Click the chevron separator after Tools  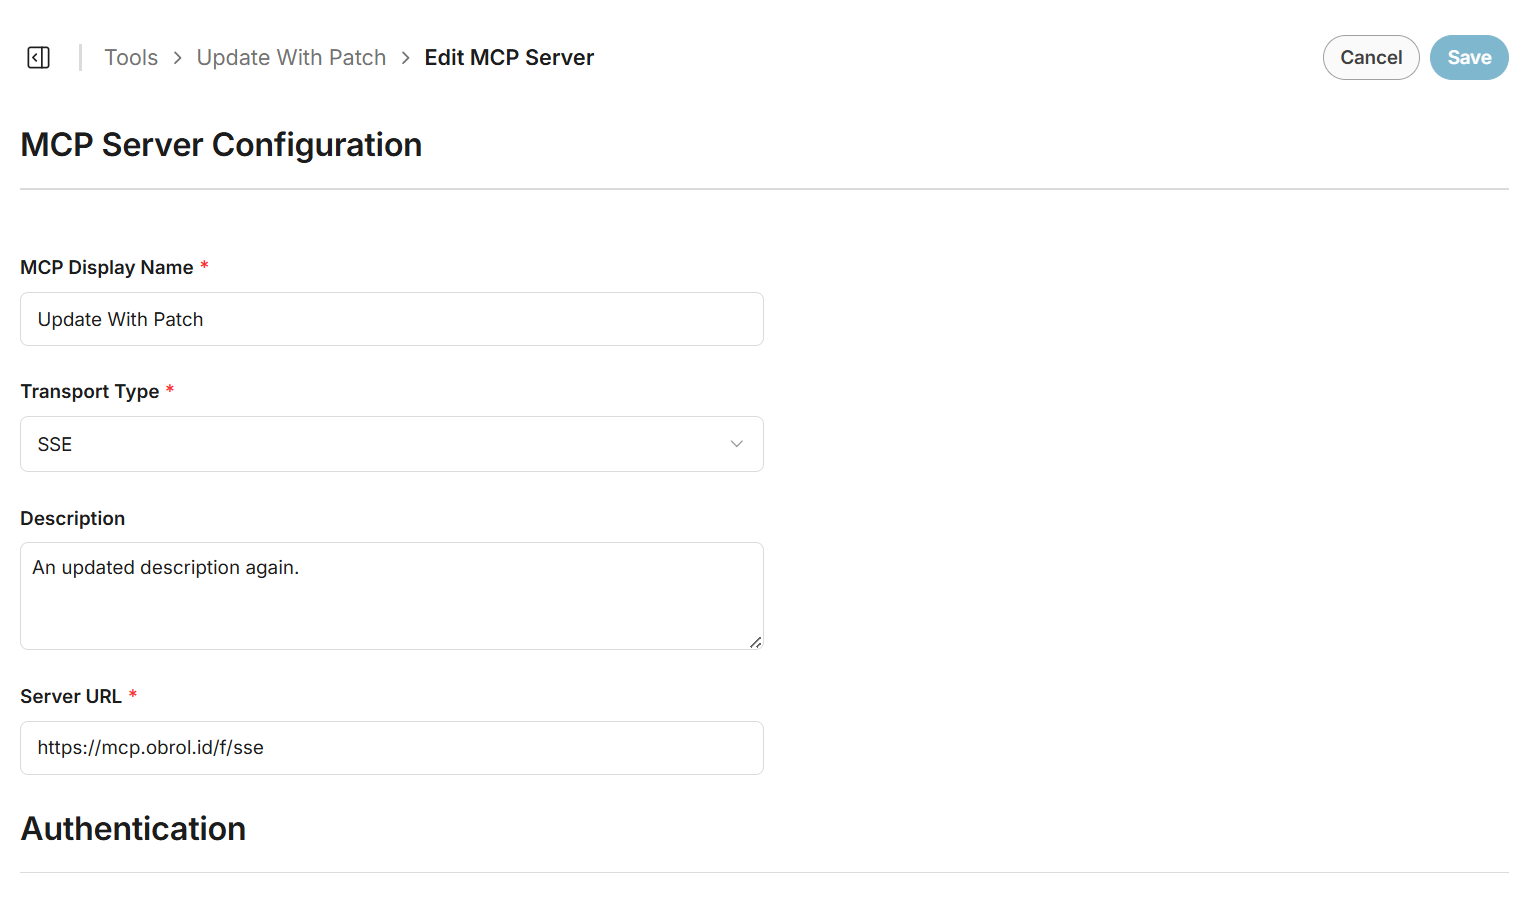coord(177,58)
